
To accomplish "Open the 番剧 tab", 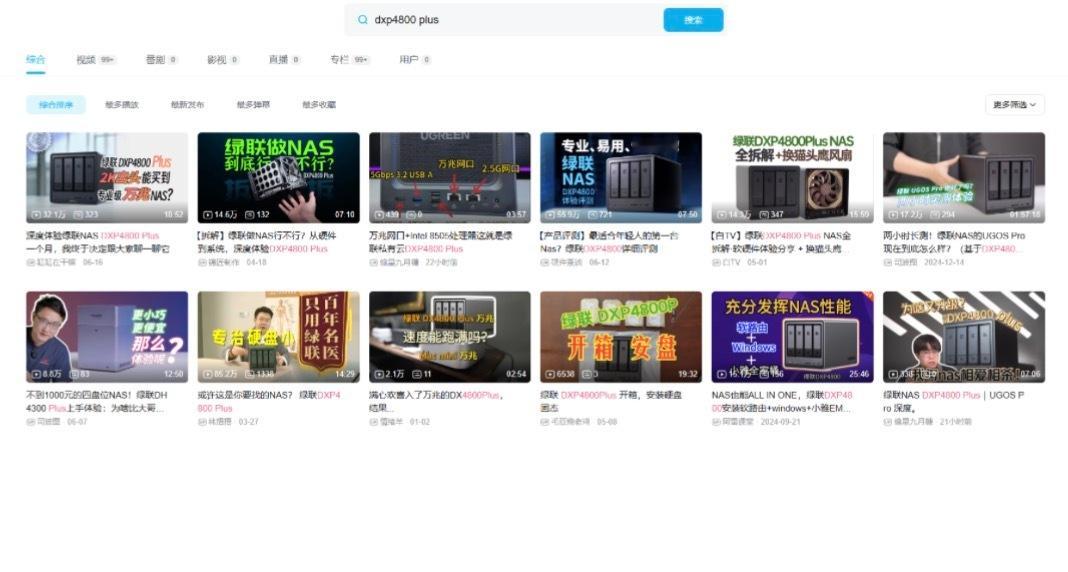I will 161,59.
